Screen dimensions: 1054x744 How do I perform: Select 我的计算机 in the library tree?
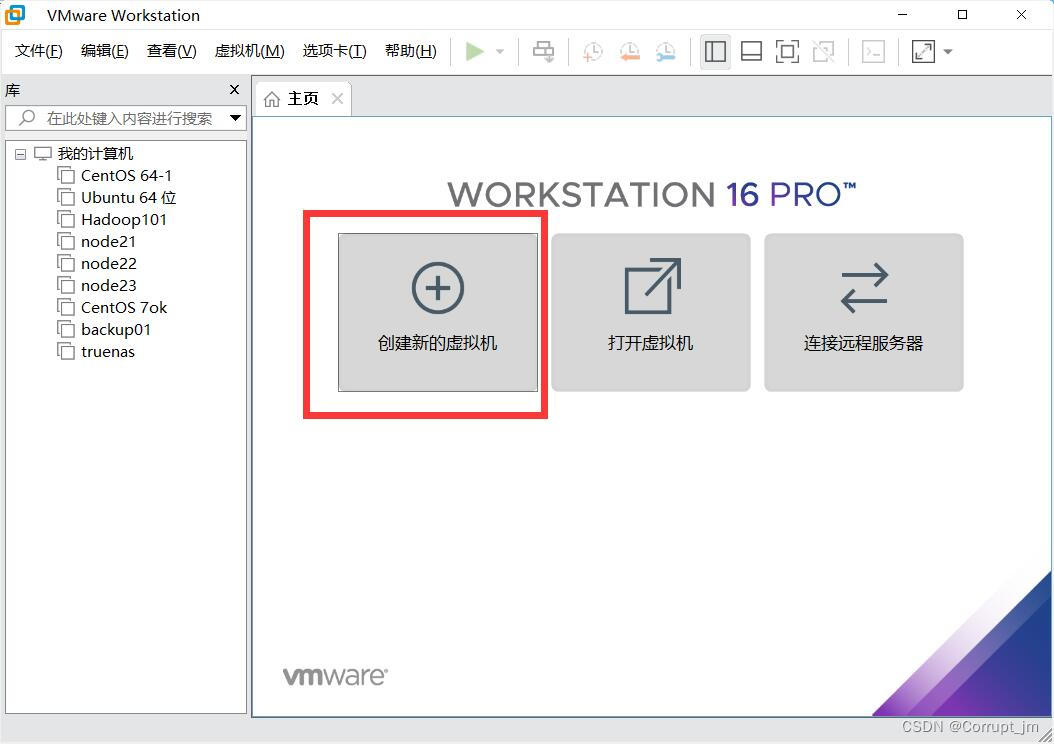click(x=95, y=154)
